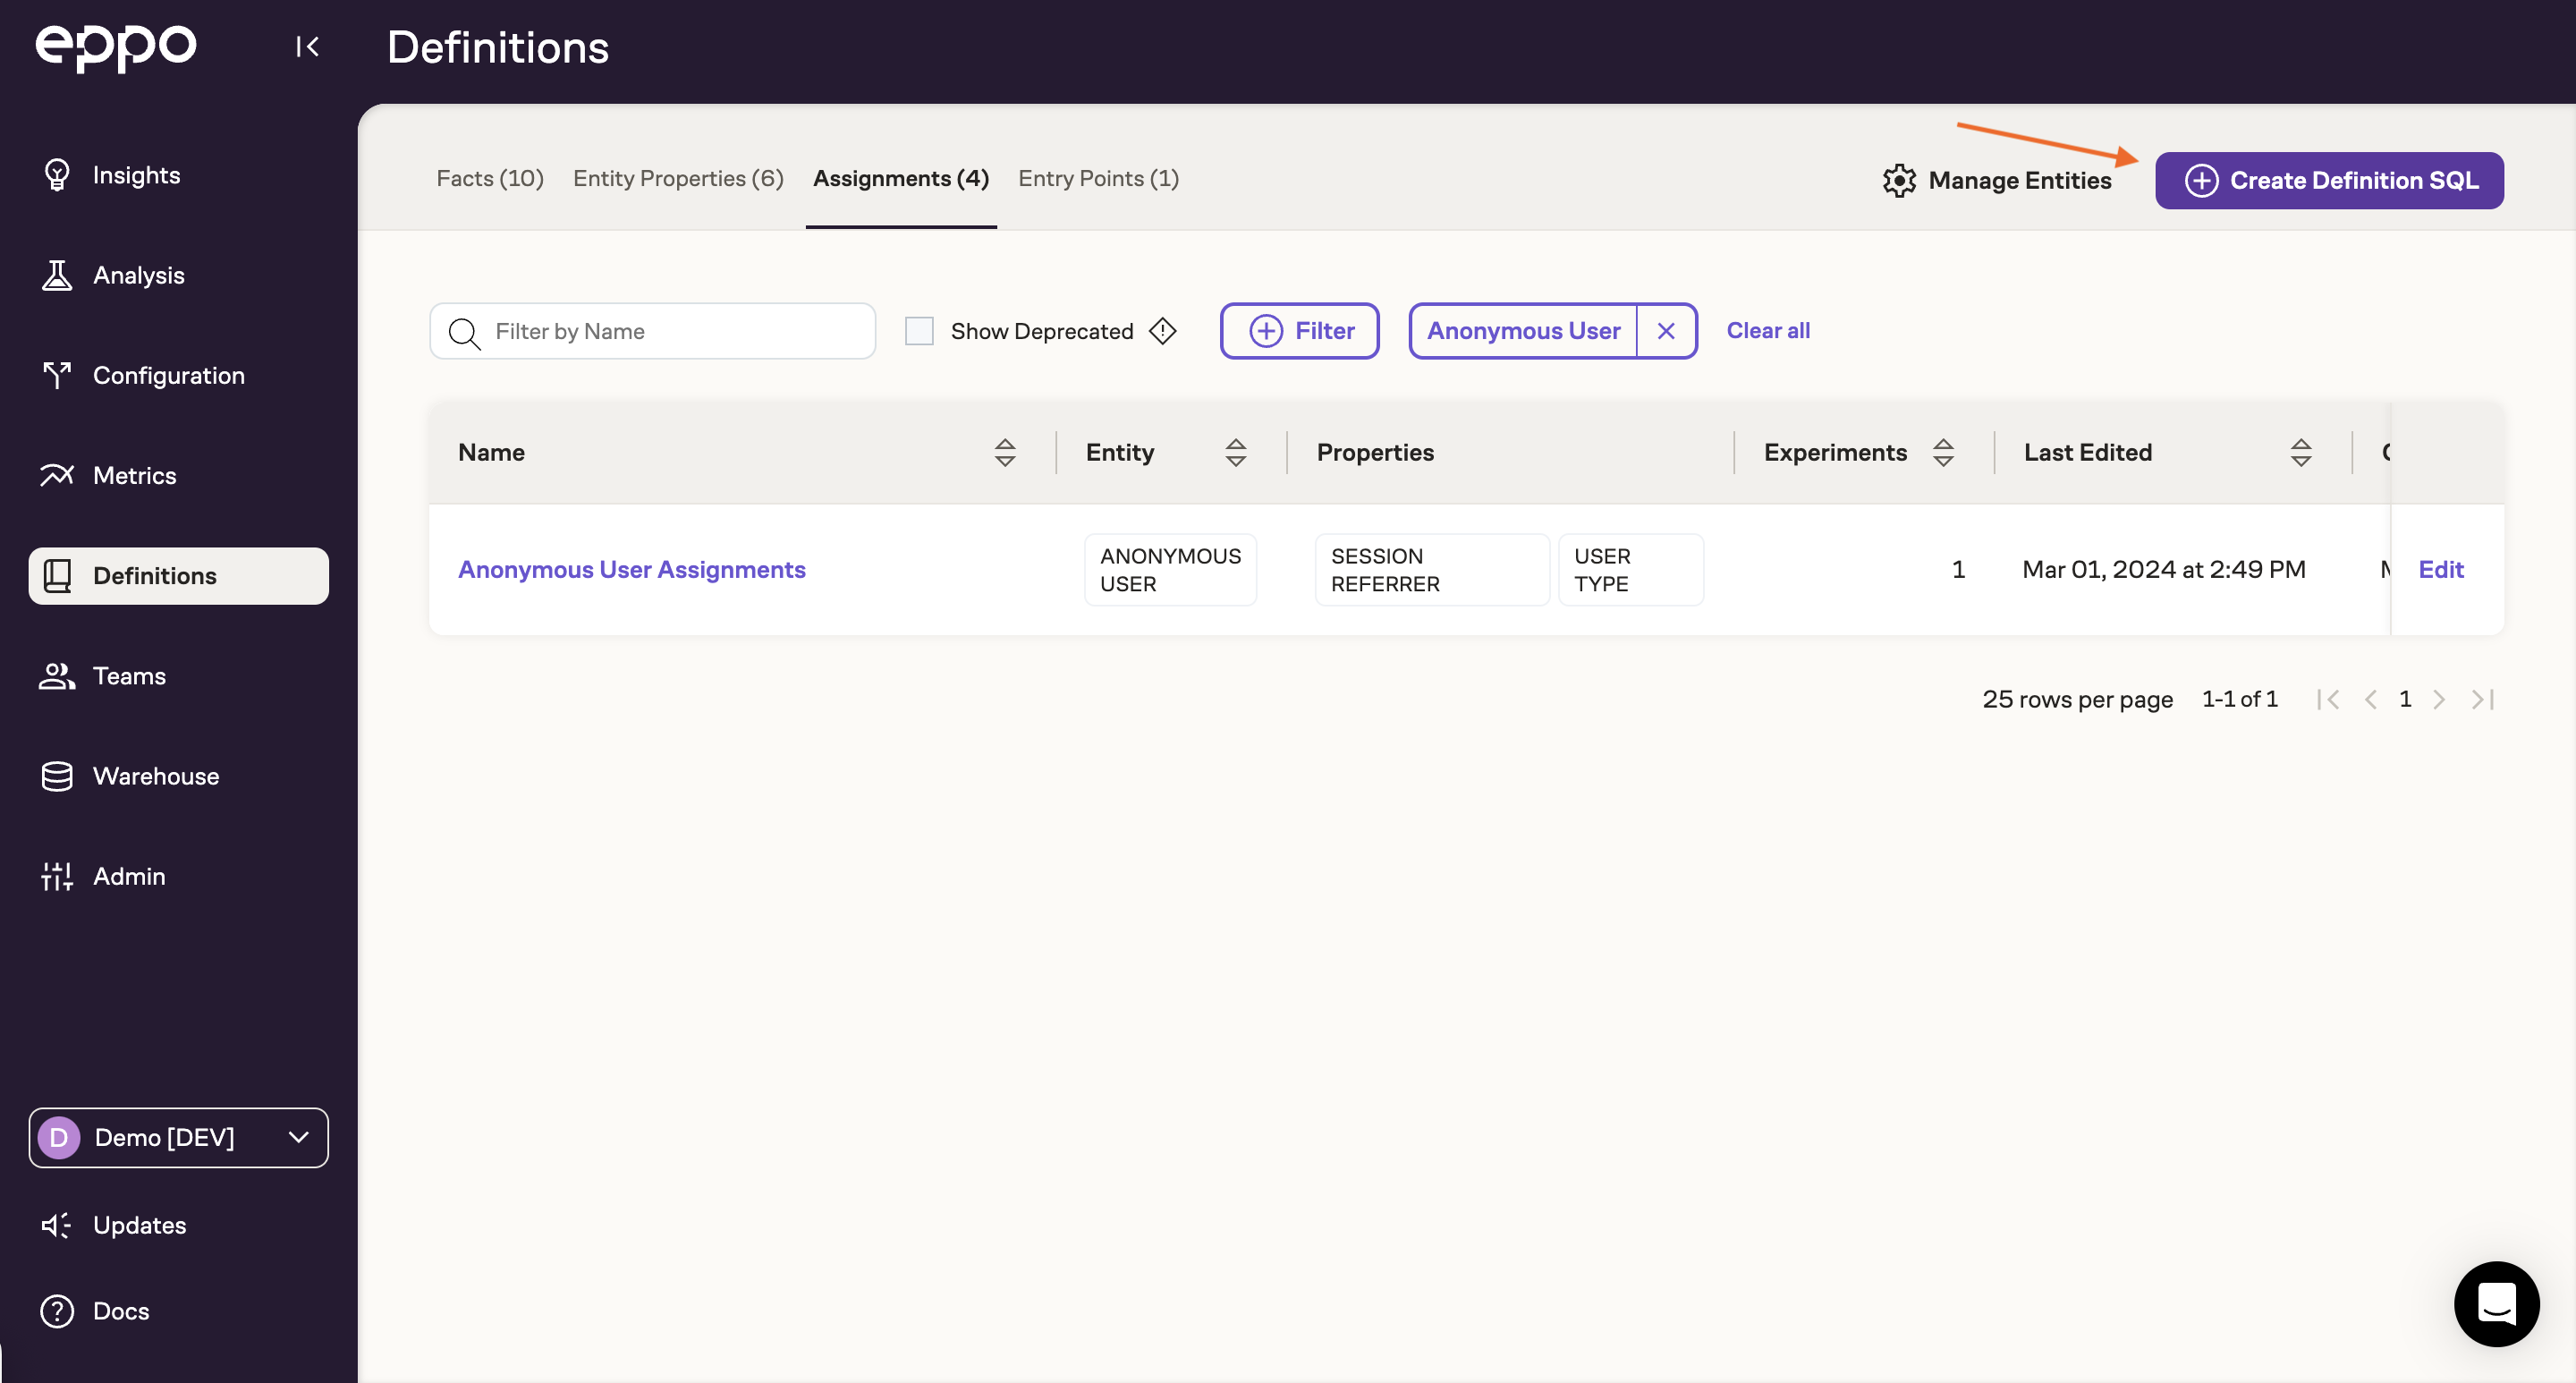Viewport: 2576px width, 1383px height.
Task: Switch to Facts tab in Definitions
Action: point(489,177)
